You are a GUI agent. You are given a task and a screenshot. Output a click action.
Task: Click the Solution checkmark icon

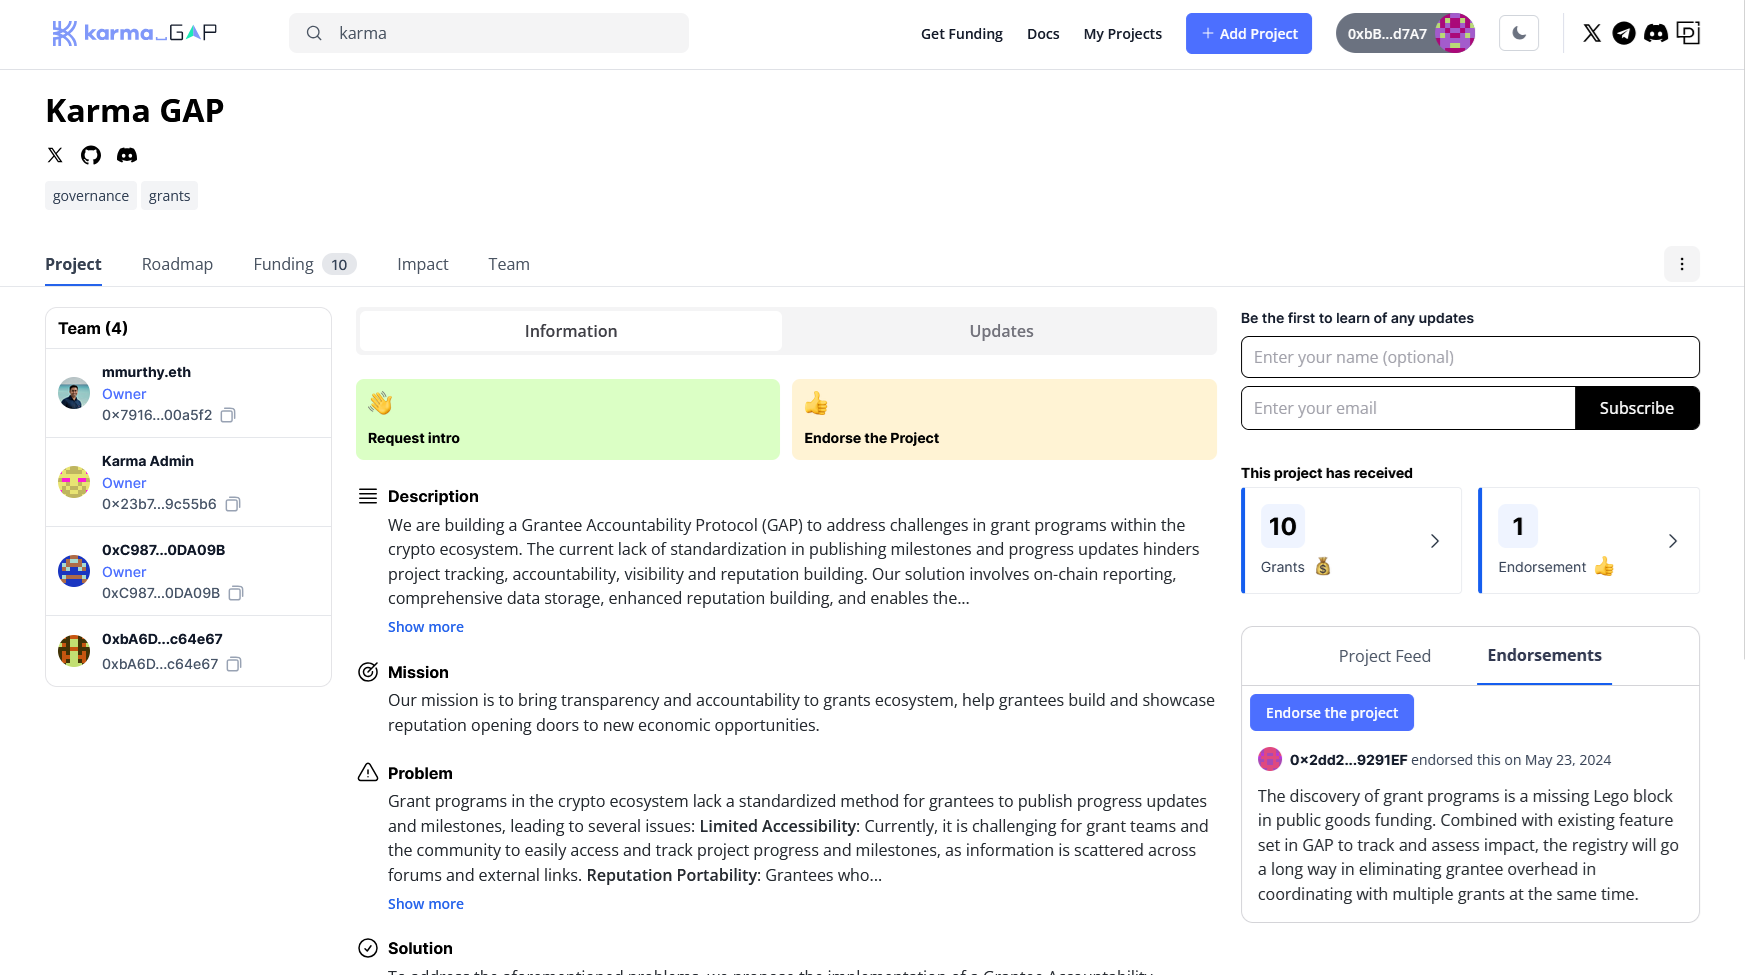tap(368, 948)
